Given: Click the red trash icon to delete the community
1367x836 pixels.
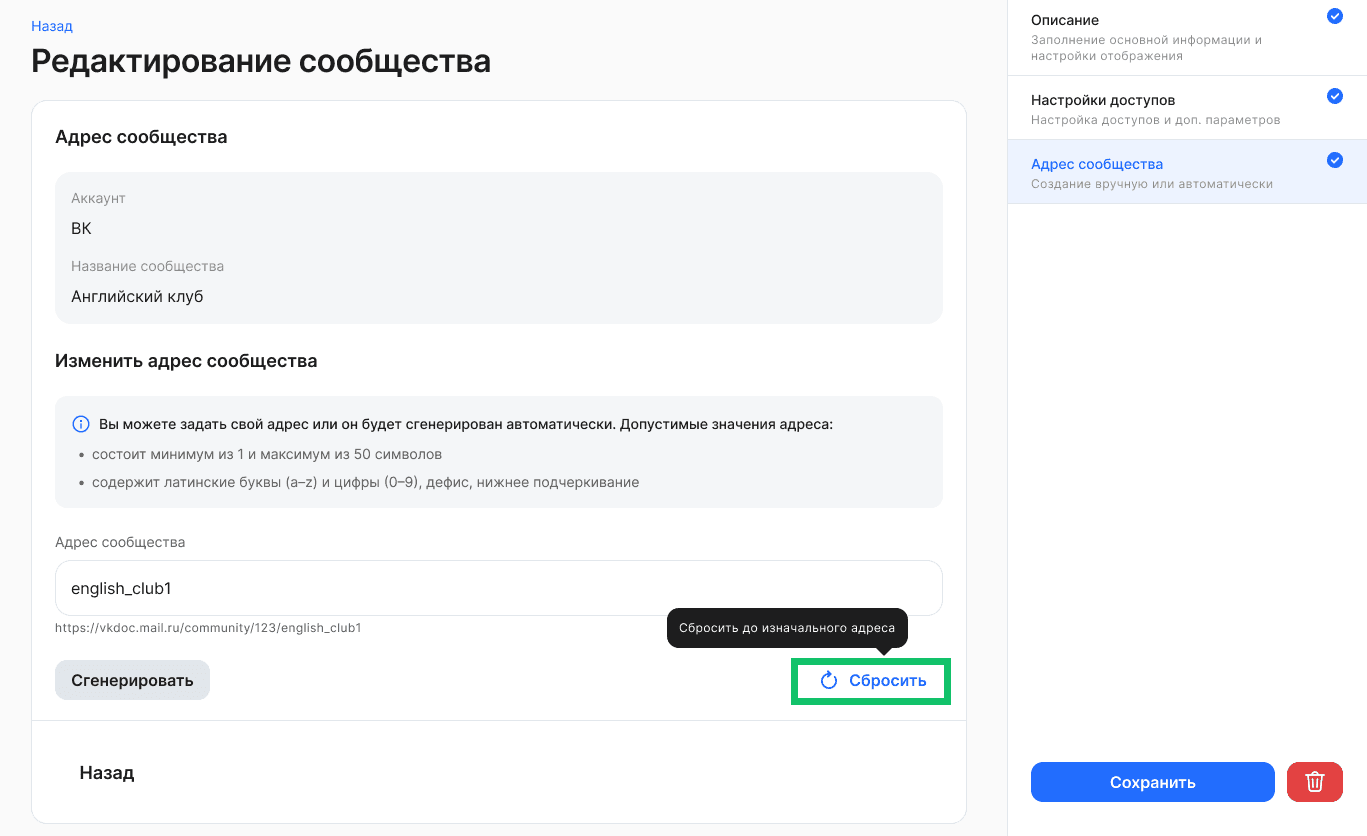Looking at the screenshot, I should coord(1314,781).
